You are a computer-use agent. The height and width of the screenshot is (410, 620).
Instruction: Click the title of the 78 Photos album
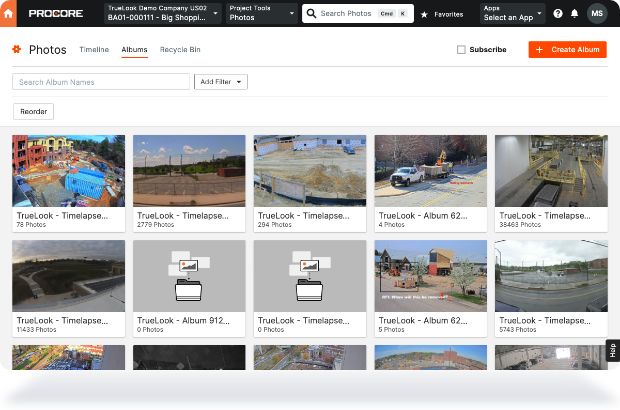click(62, 215)
